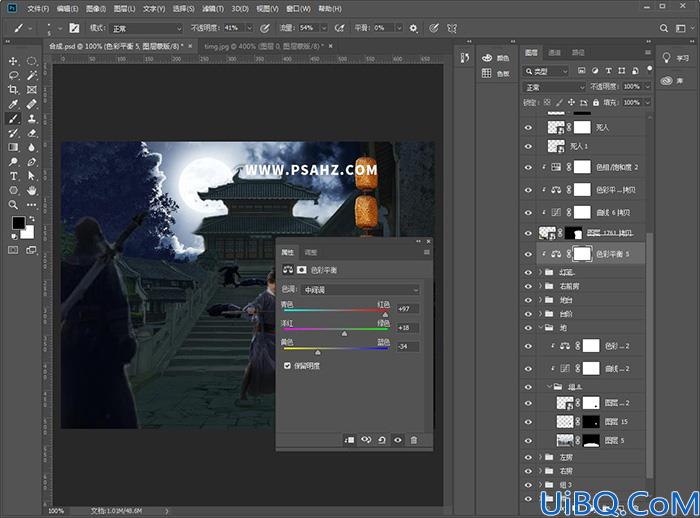The image size is (700, 518).
Task: Hide the 图层 15 layer
Action: pyautogui.click(x=528, y=422)
